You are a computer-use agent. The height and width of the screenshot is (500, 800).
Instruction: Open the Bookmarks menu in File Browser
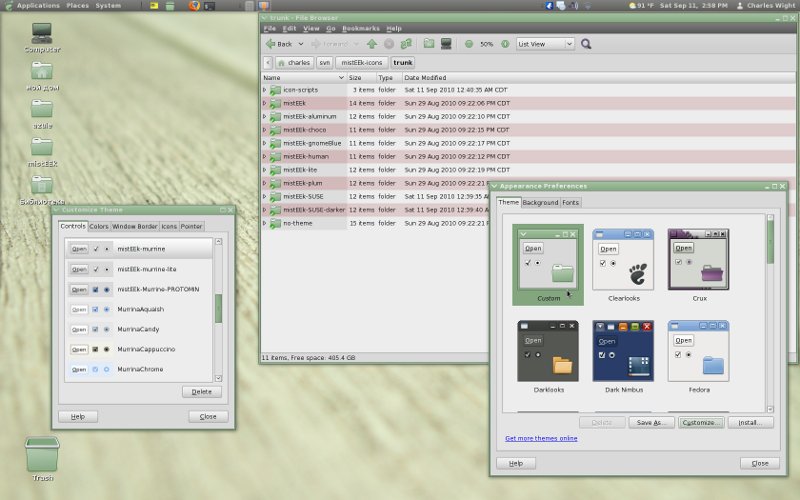(x=361, y=29)
